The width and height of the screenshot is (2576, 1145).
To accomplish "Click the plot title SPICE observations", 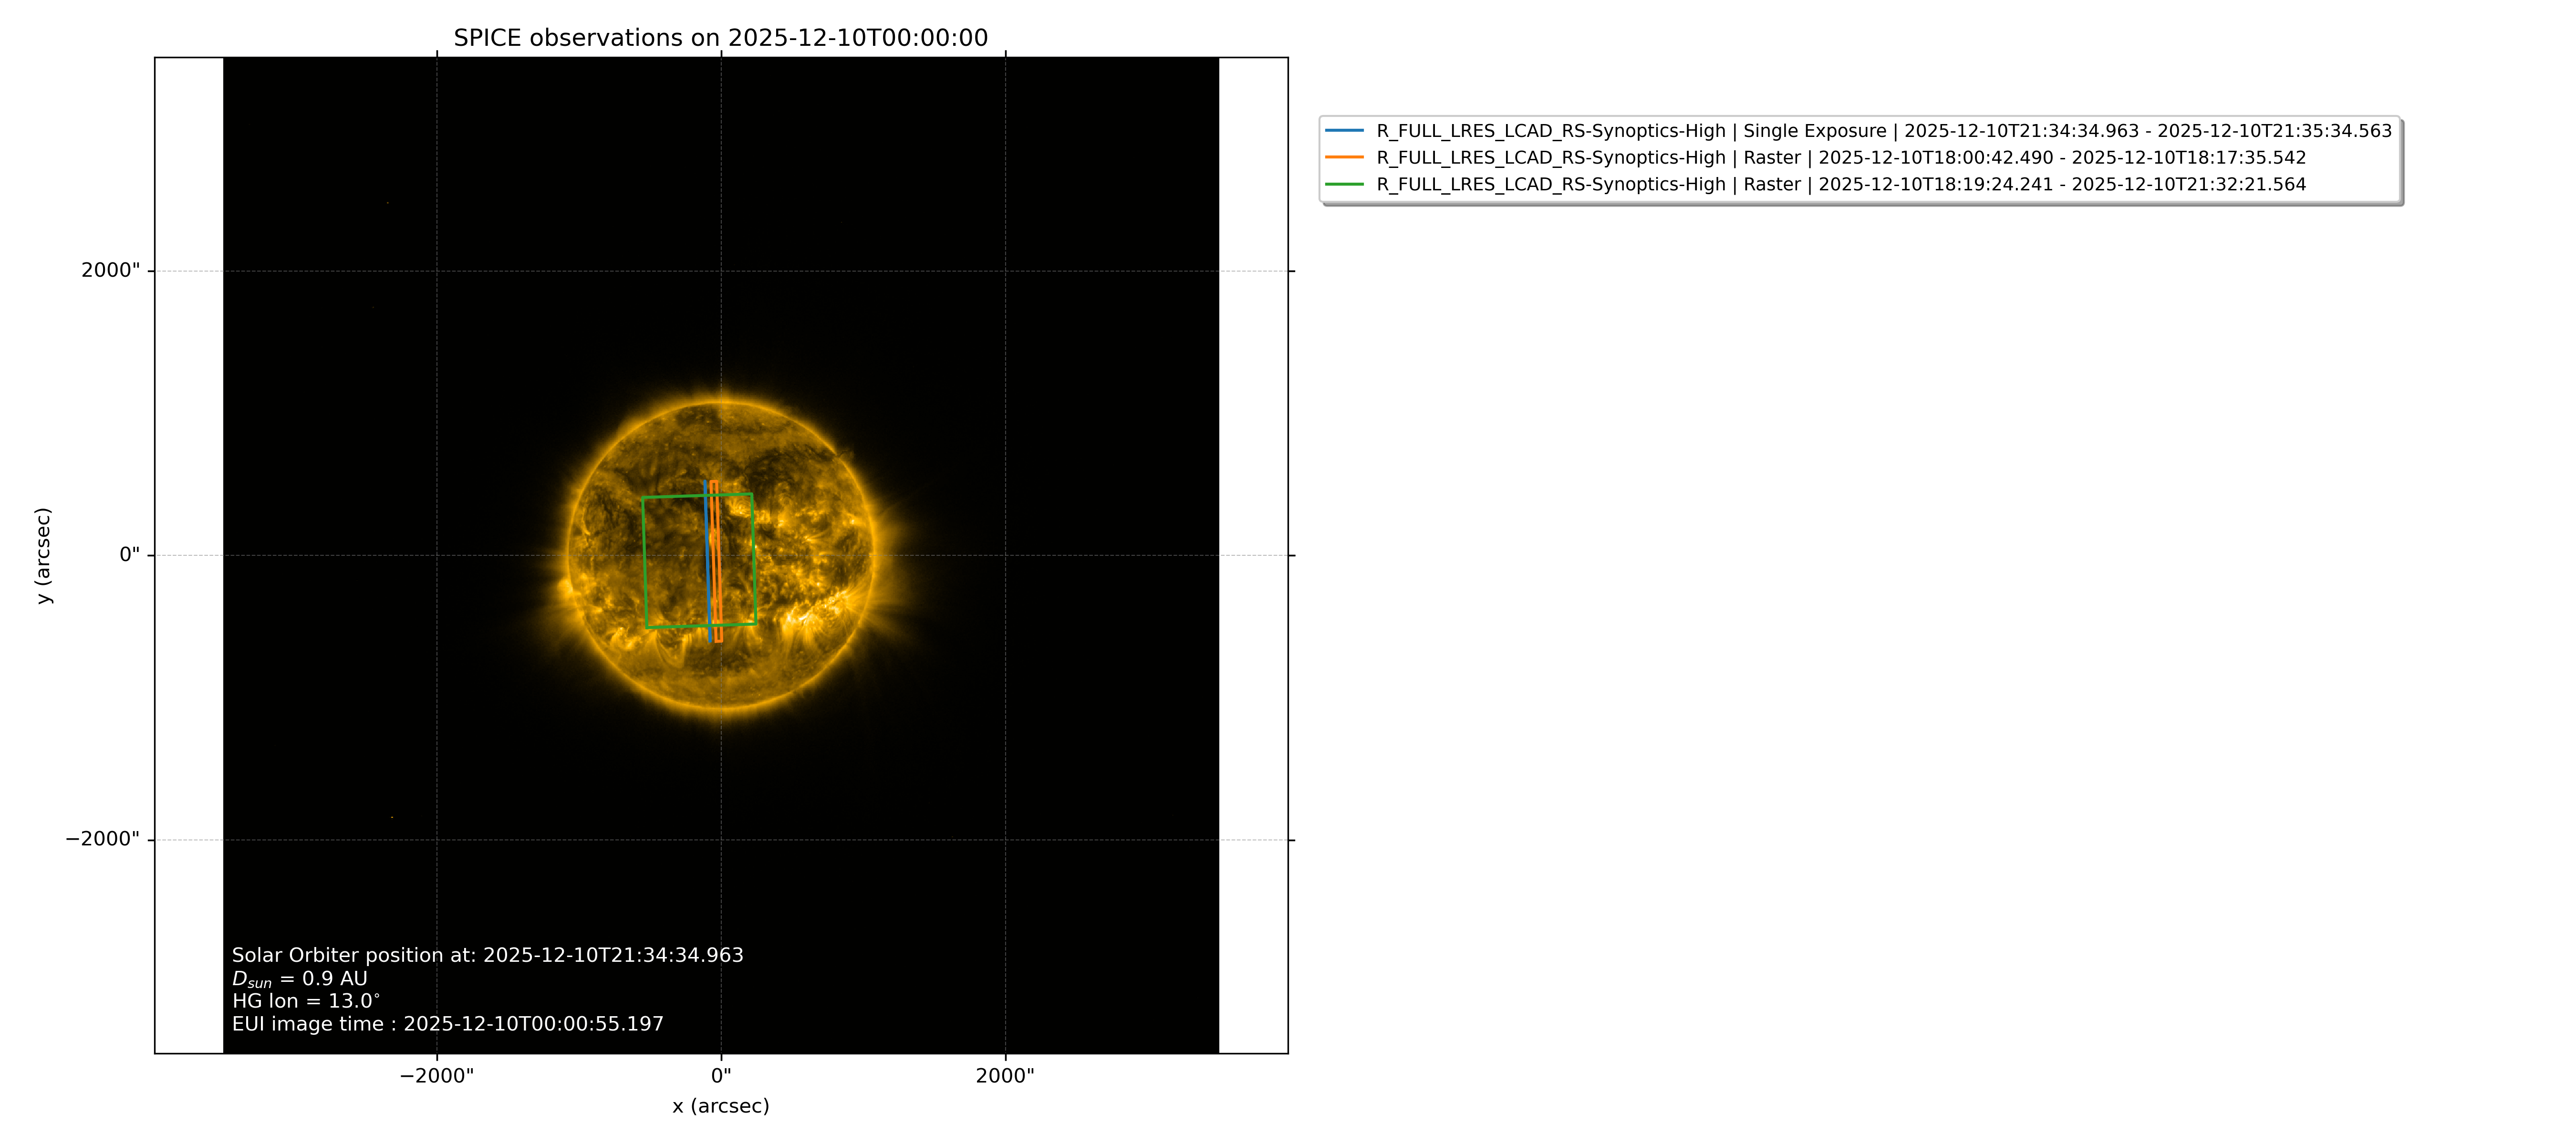I will point(720,38).
